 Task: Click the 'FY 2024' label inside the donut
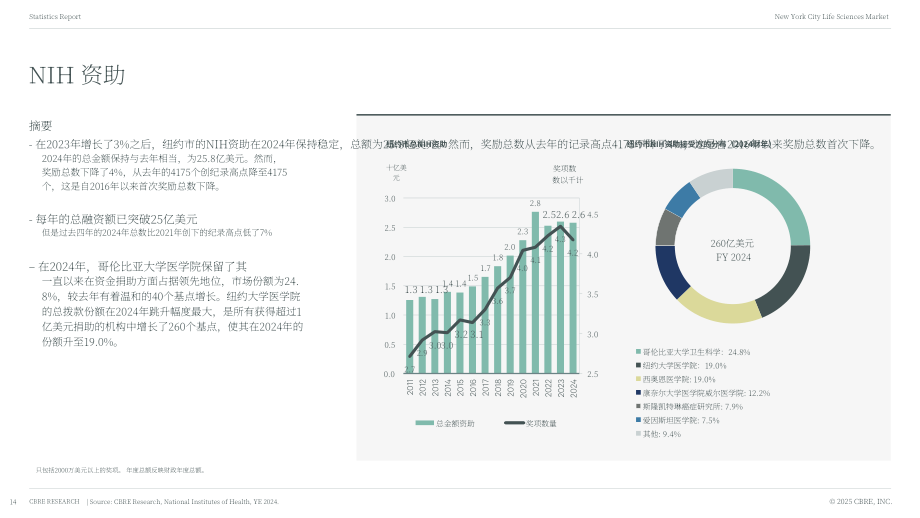tap(733, 258)
